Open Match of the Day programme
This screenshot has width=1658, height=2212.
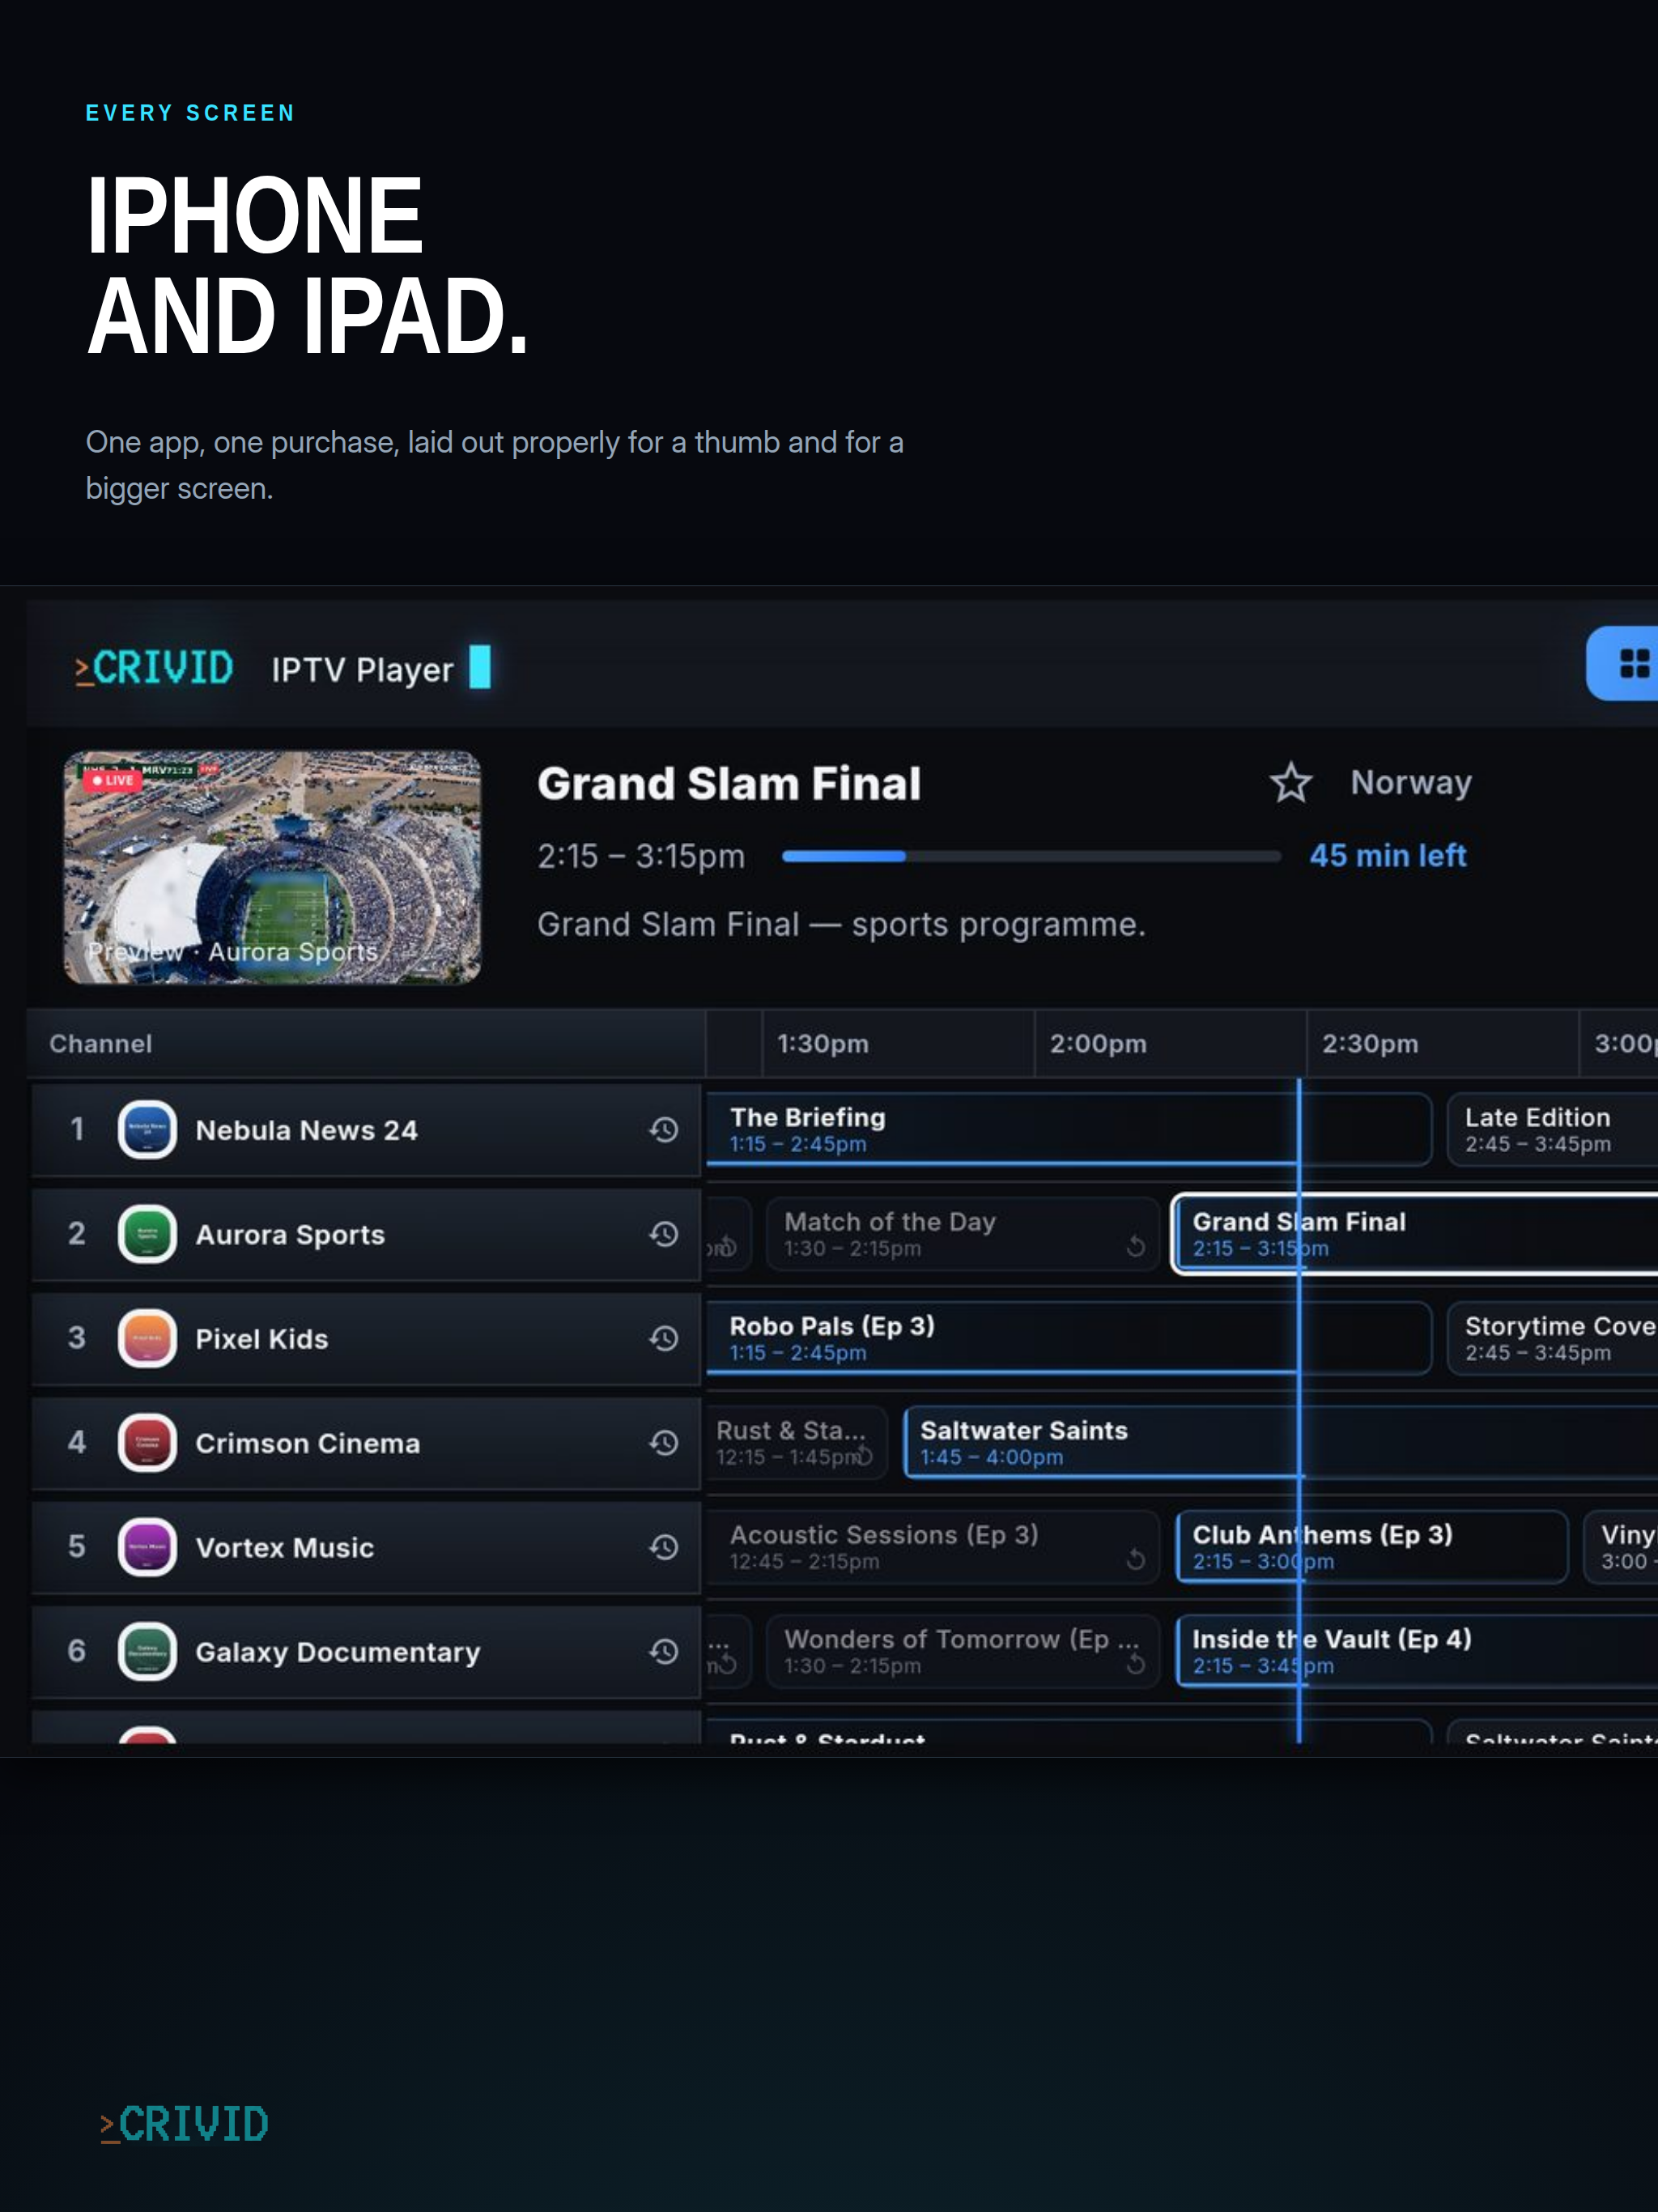point(962,1234)
